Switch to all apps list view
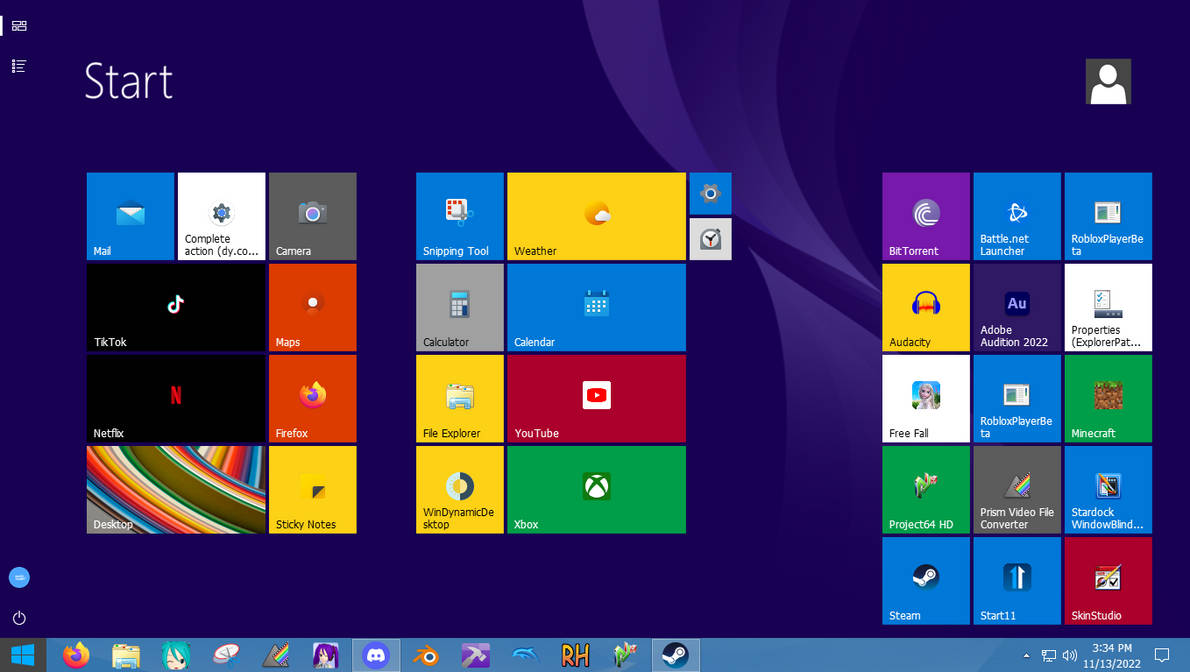The width and height of the screenshot is (1190, 672). pyautogui.click(x=19, y=66)
